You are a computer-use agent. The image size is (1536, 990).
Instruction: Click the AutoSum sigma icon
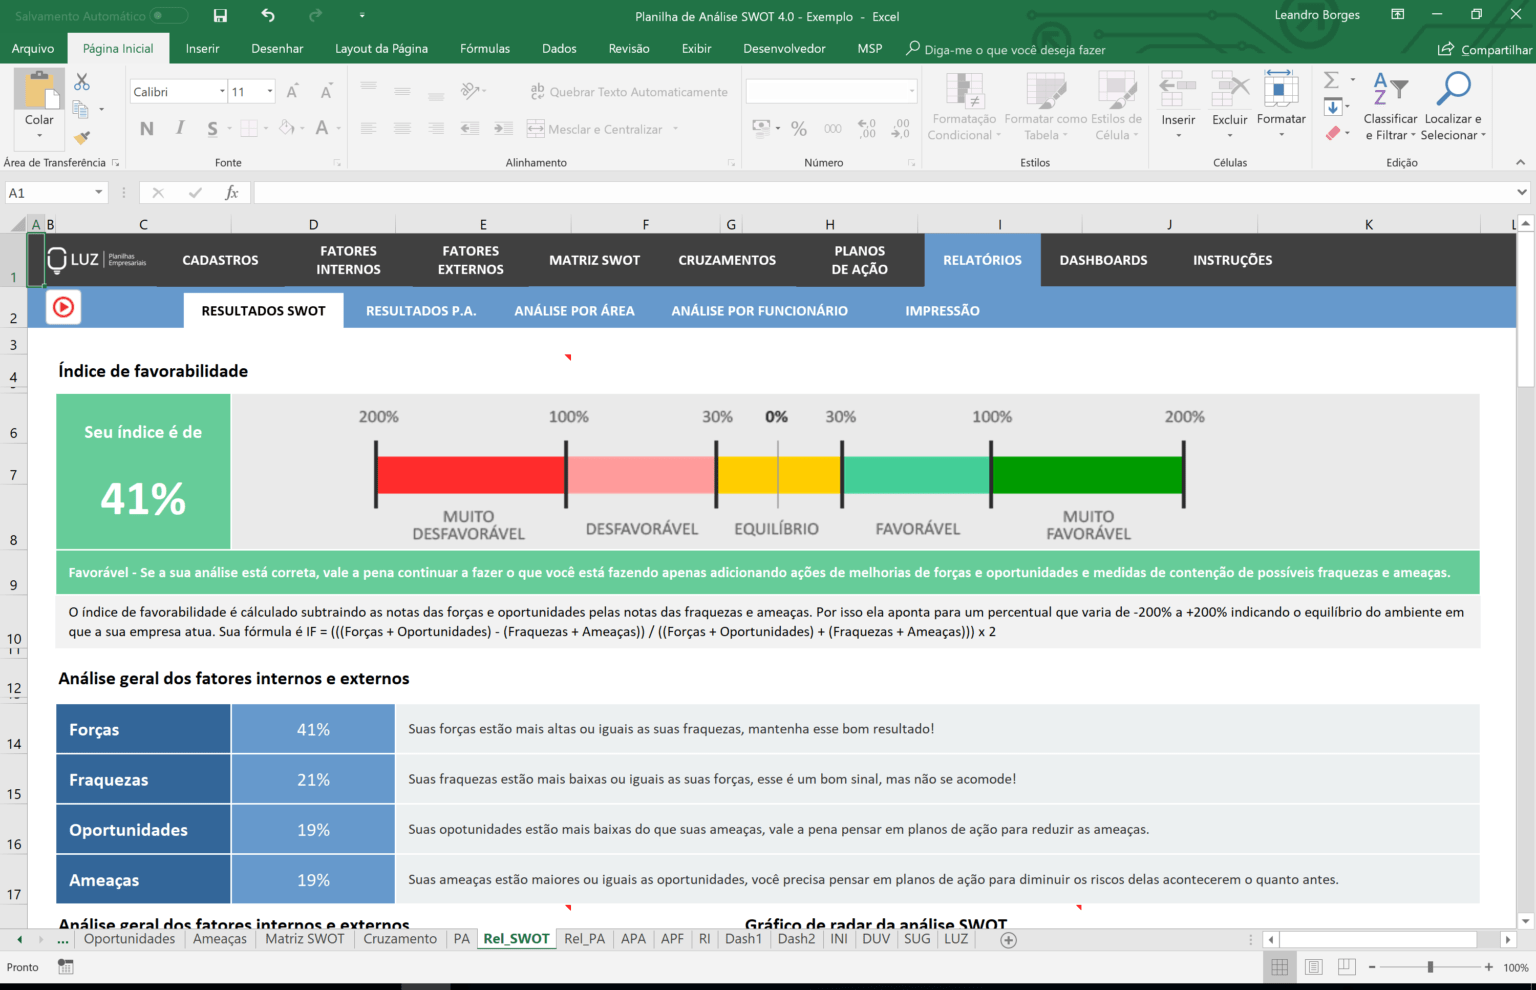click(x=1333, y=80)
